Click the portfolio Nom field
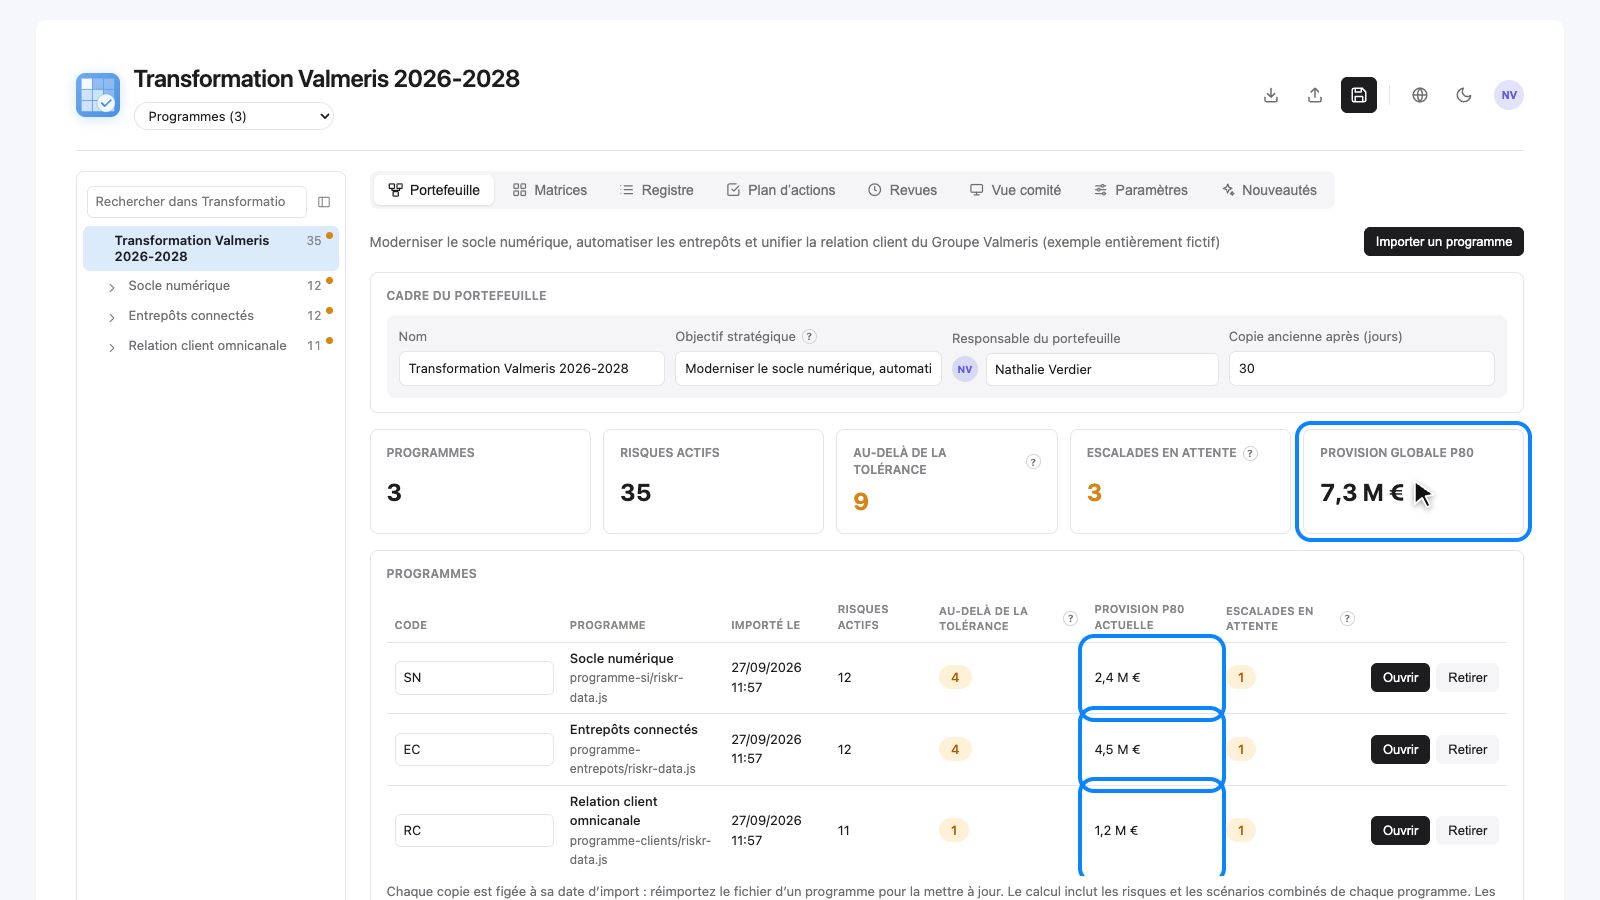 tap(531, 368)
